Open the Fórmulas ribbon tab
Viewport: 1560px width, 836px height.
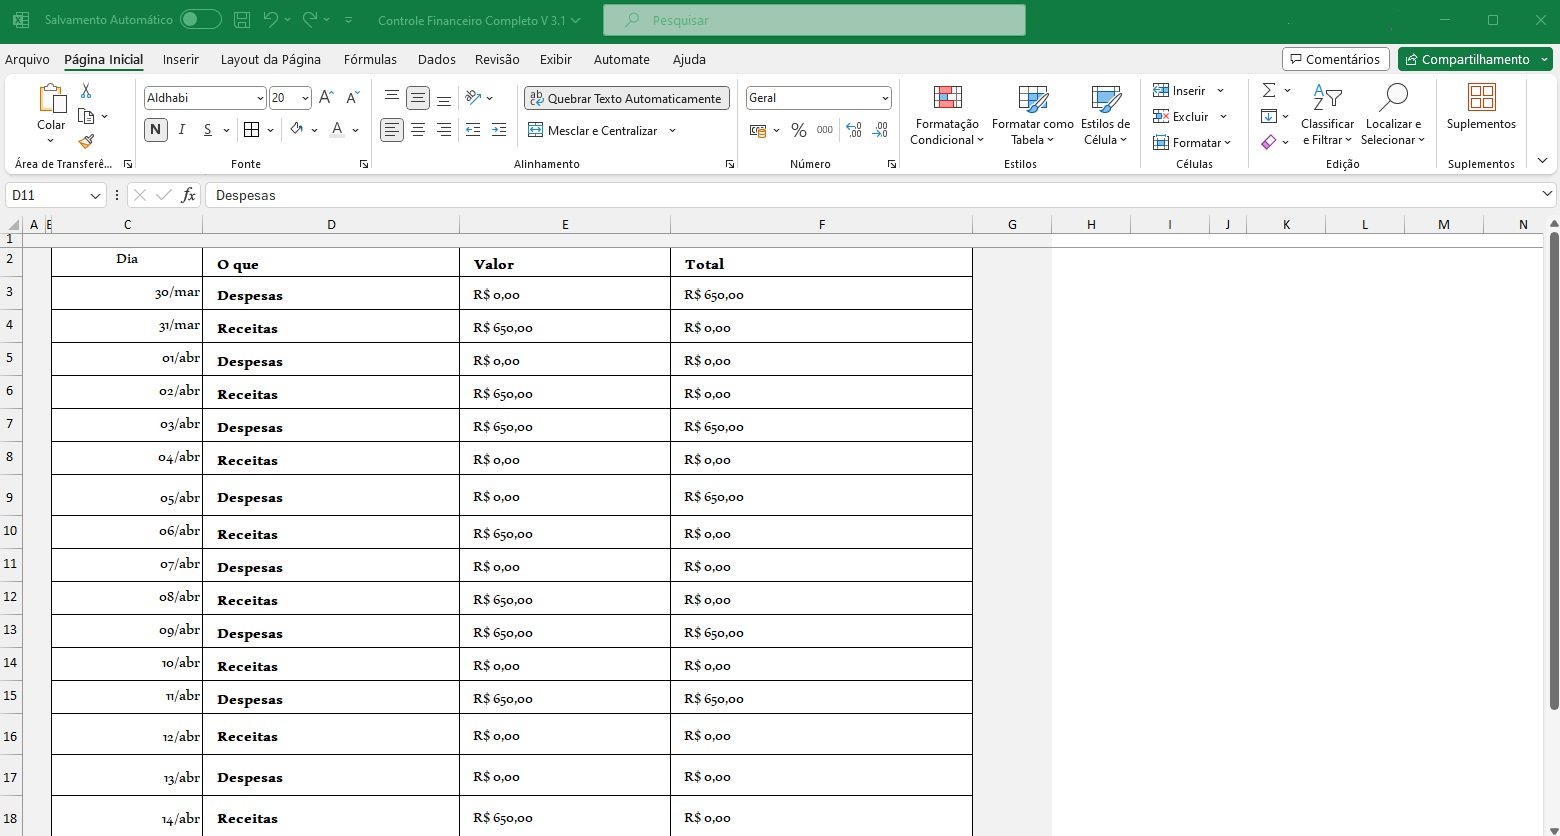(x=370, y=59)
